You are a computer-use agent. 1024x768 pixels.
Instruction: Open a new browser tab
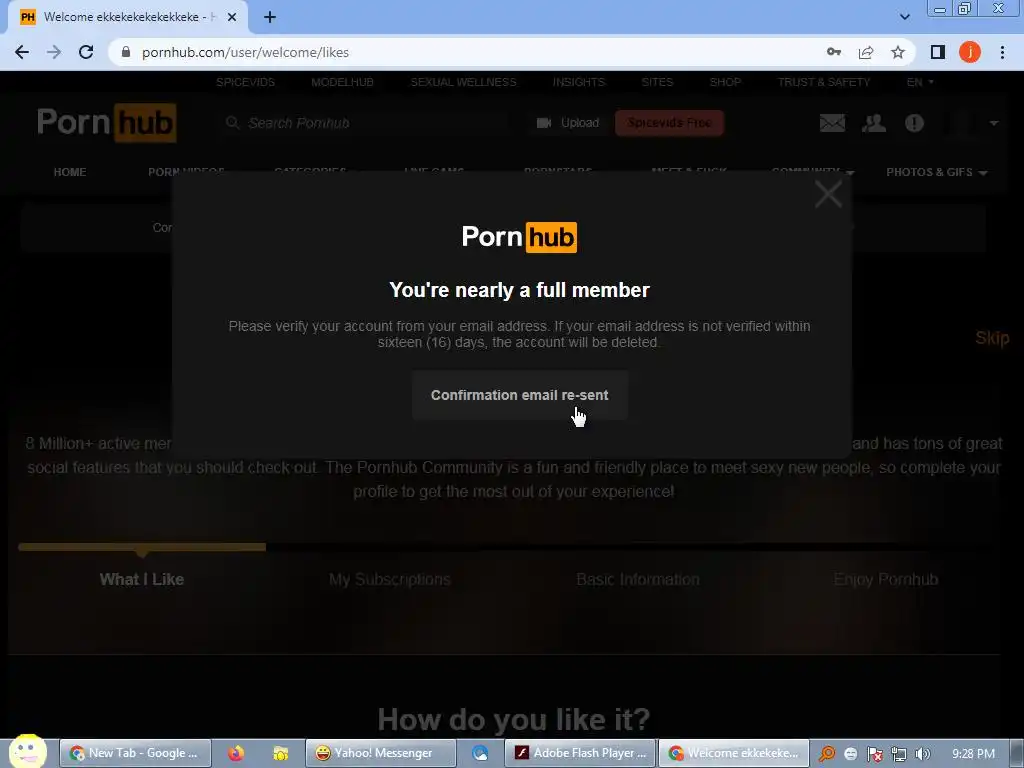point(270,17)
